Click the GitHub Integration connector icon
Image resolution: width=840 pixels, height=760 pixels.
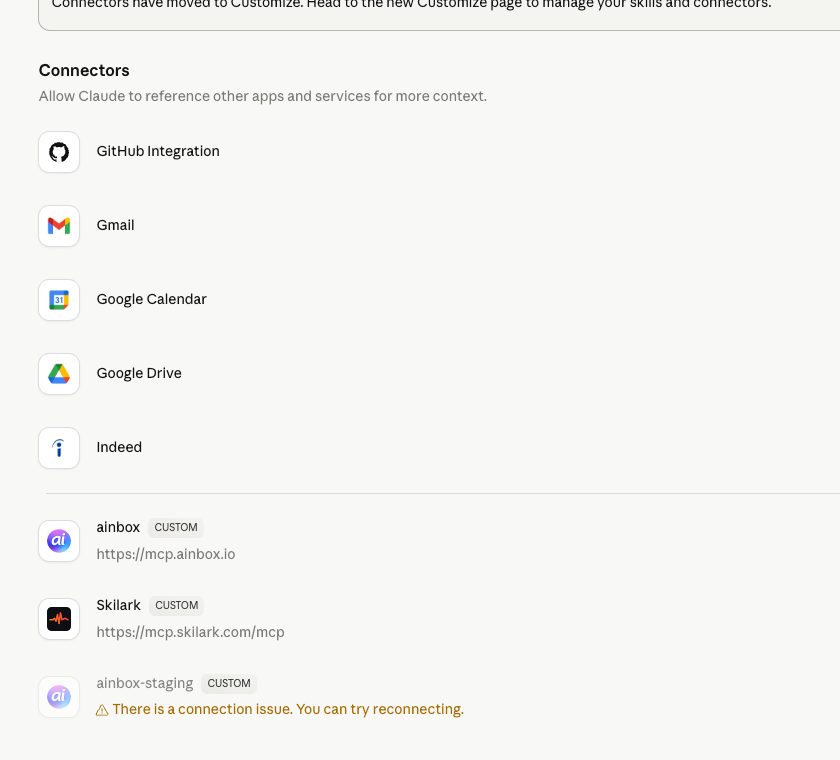58,151
